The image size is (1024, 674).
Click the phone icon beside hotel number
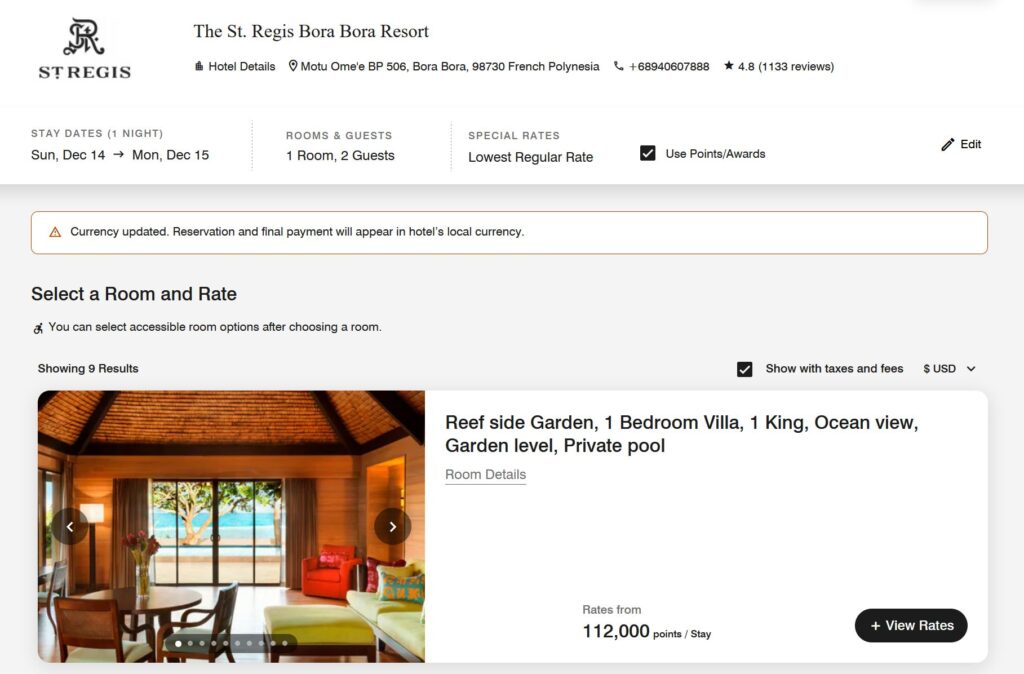(619, 67)
